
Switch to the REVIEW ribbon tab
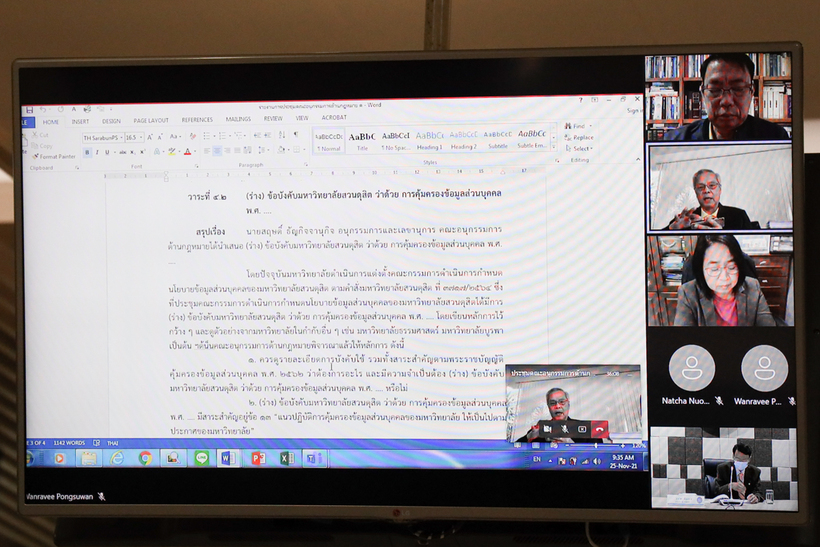273,119
